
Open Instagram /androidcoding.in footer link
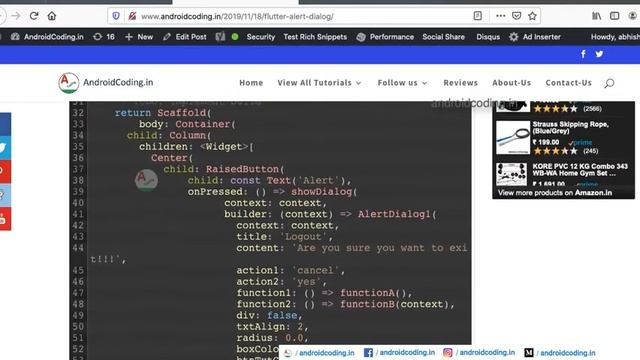pyautogui.click(x=479, y=353)
